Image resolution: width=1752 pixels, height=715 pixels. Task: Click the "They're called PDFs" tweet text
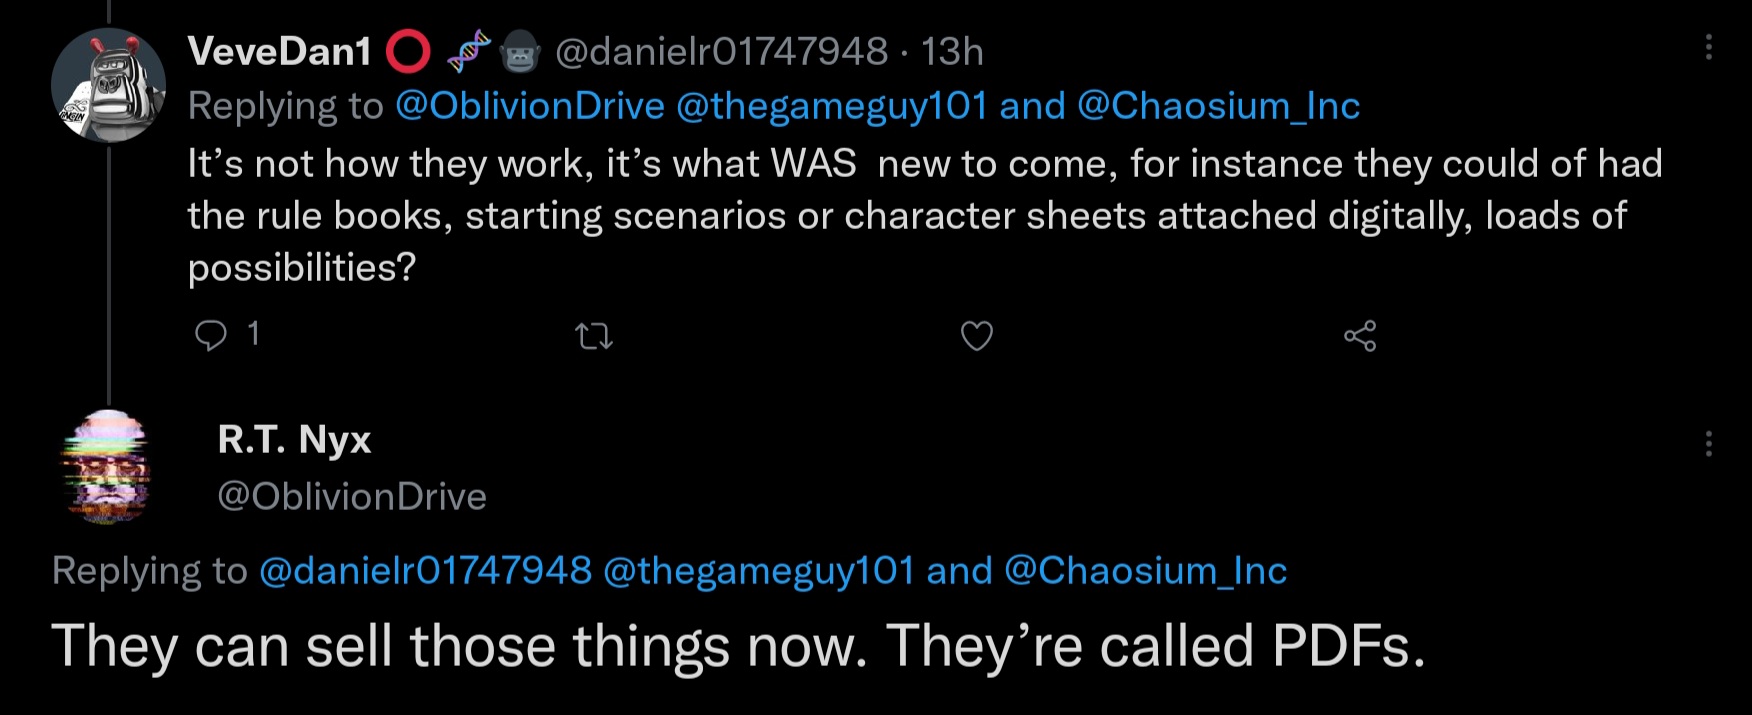(x=738, y=647)
